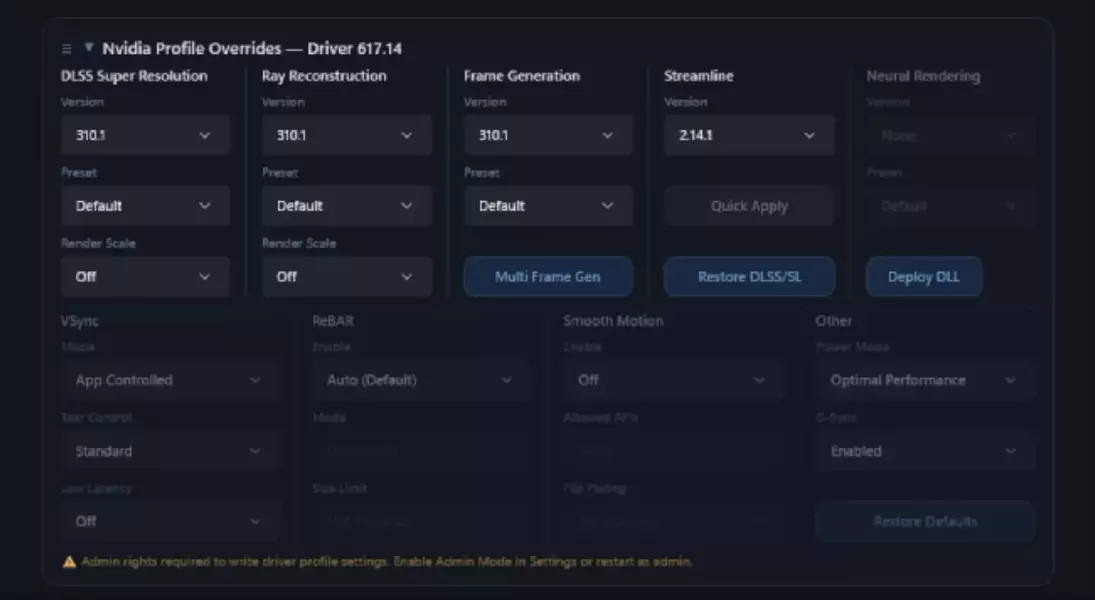Open Streamline Version 2.14.1 dropdown
Viewport: 1095px width, 600px height.
coord(749,136)
